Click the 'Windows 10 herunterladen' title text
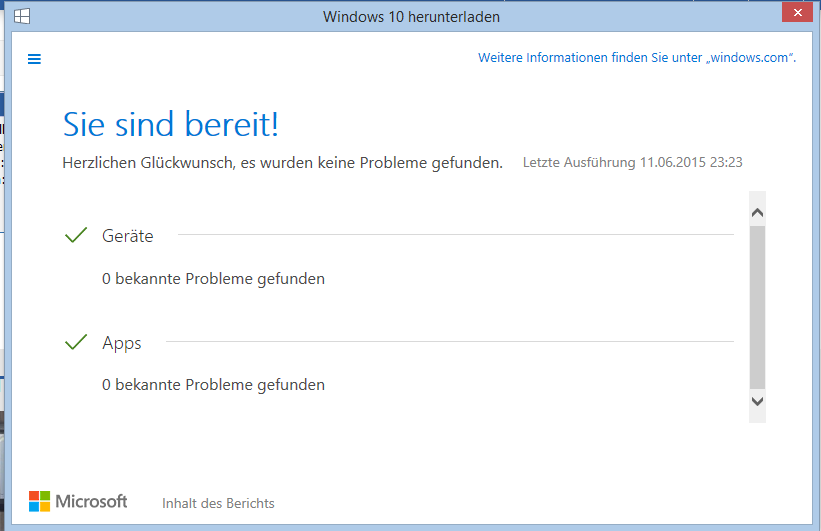This screenshot has height=531, width=821. pyautogui.click(x=411, y=17)
